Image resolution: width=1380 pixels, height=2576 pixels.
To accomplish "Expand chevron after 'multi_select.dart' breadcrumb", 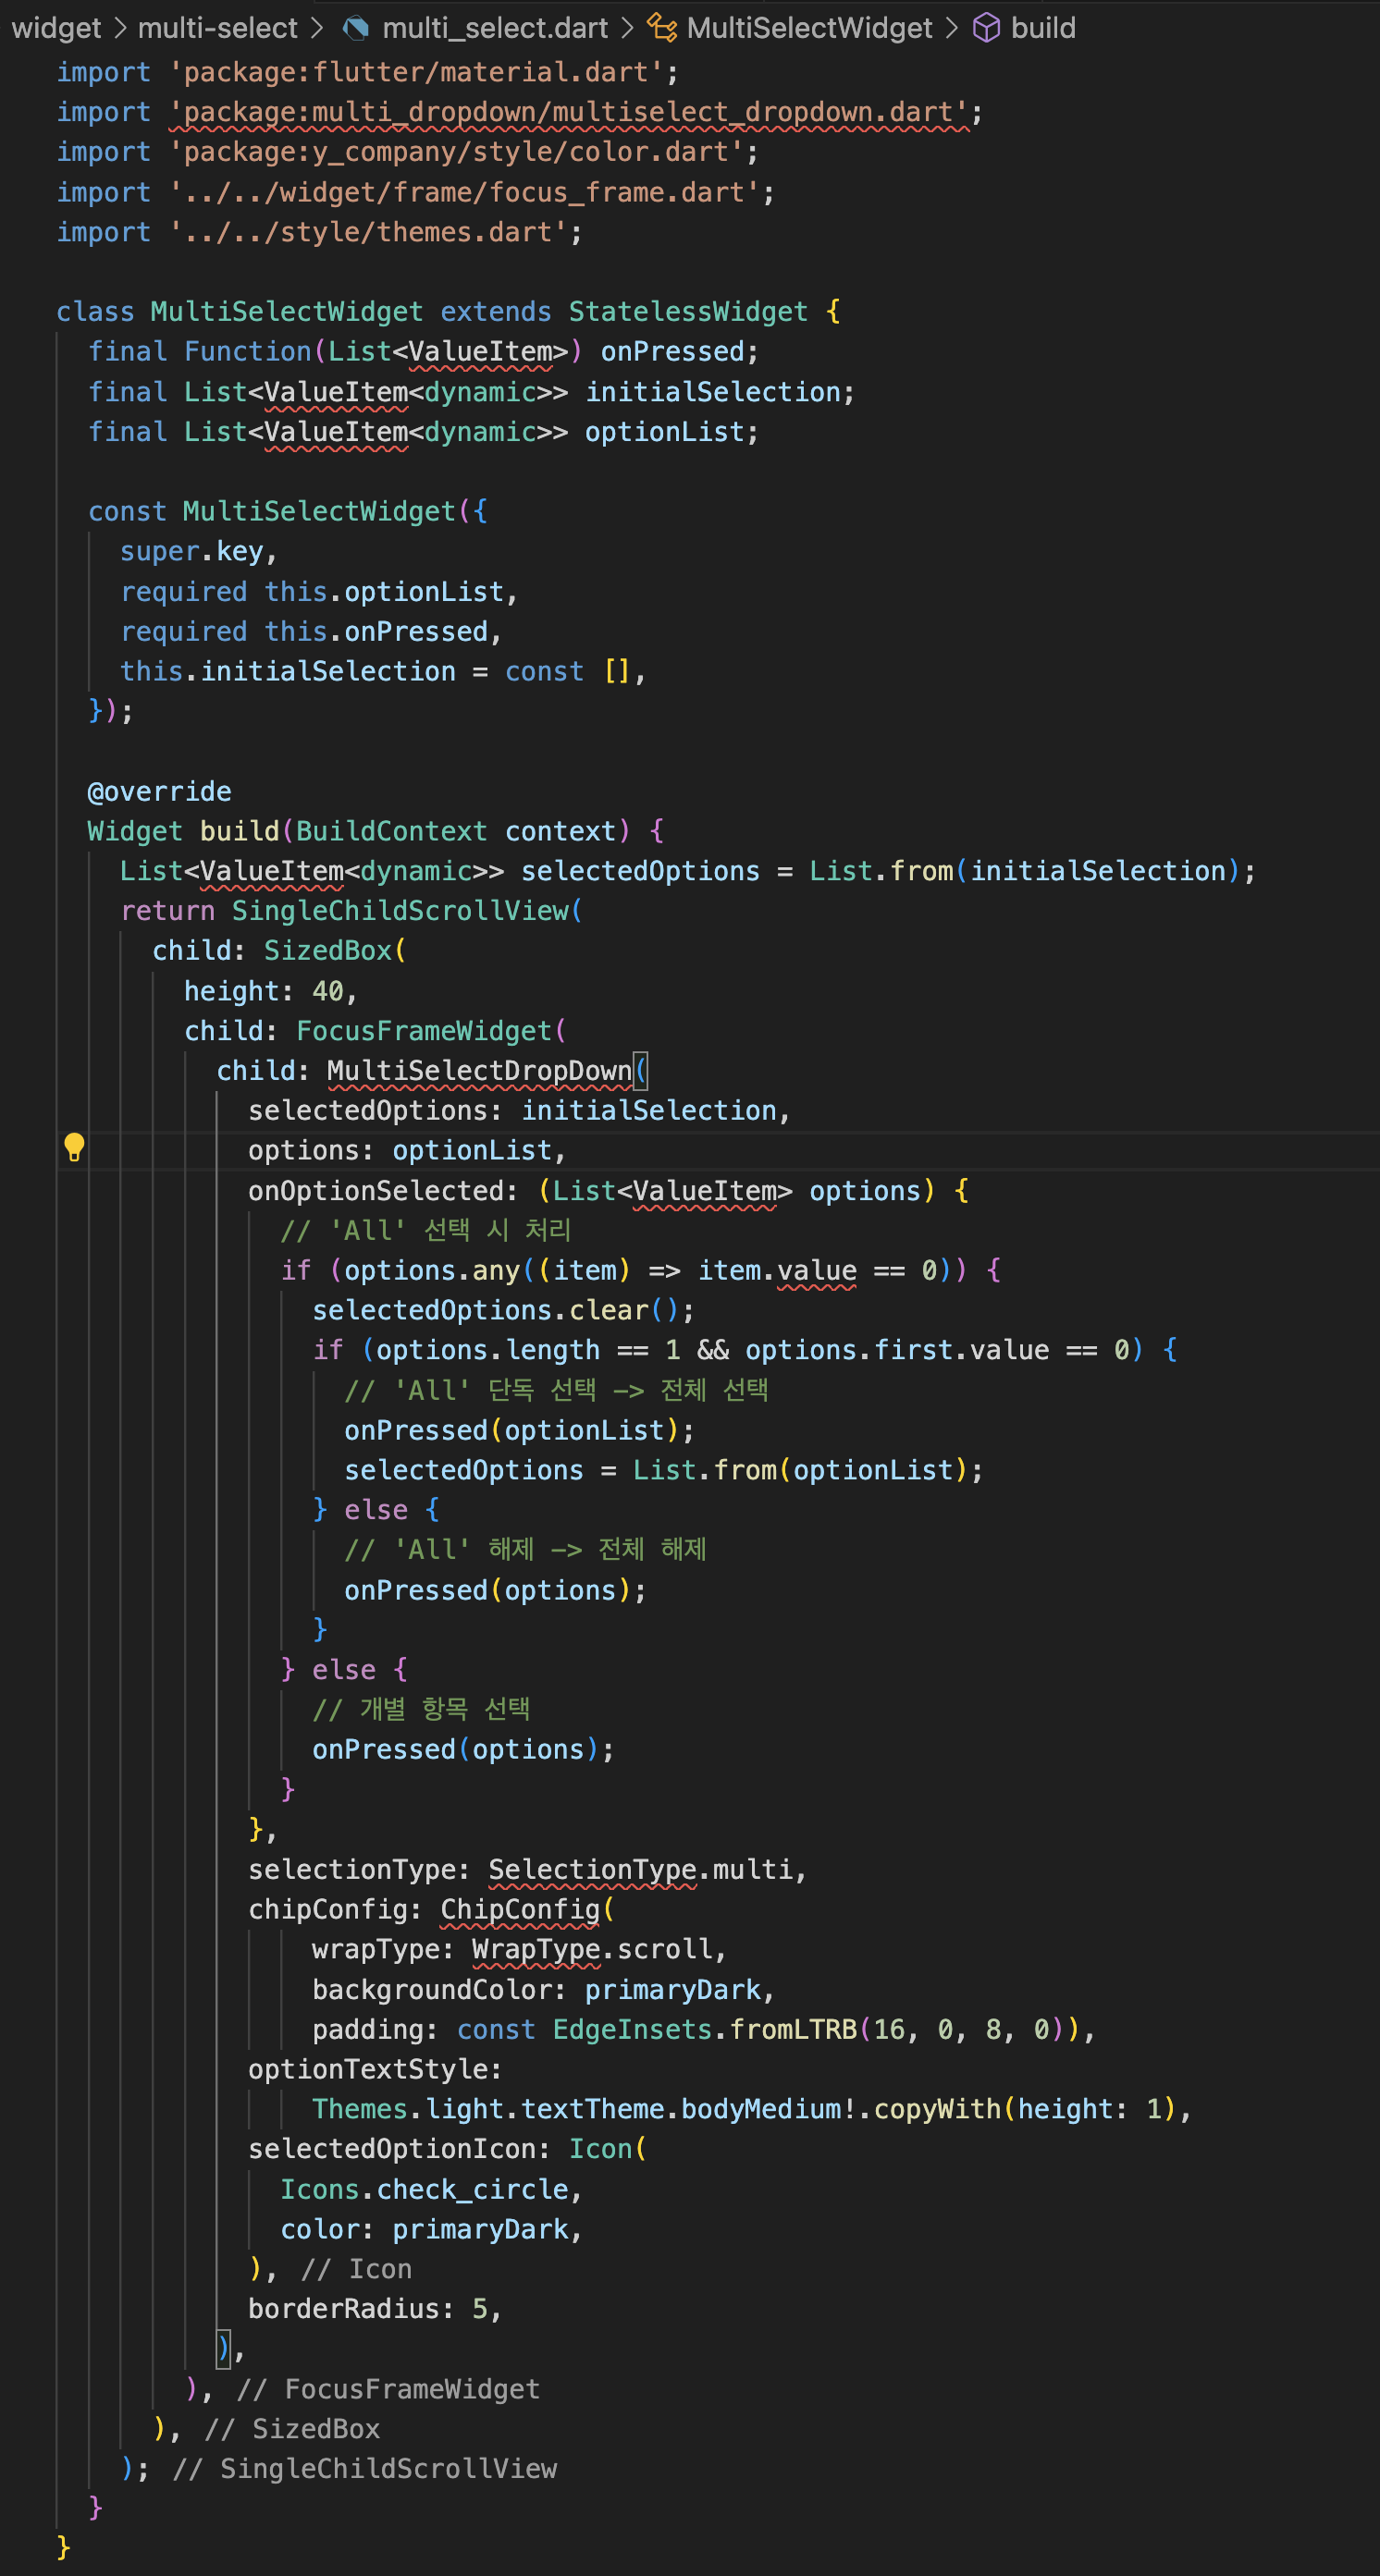I will (x=628, y=28).
